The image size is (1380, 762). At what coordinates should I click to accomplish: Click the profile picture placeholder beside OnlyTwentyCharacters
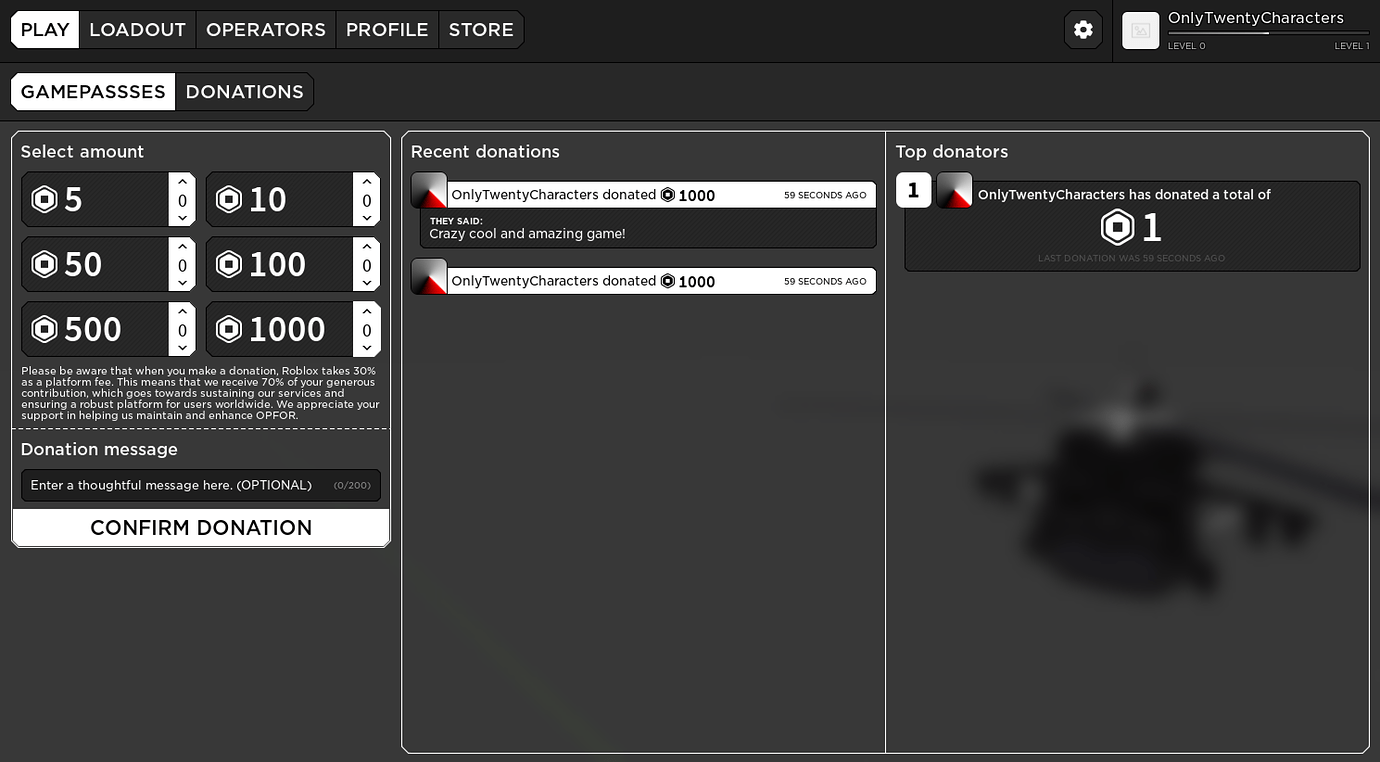pos(1141,30)
